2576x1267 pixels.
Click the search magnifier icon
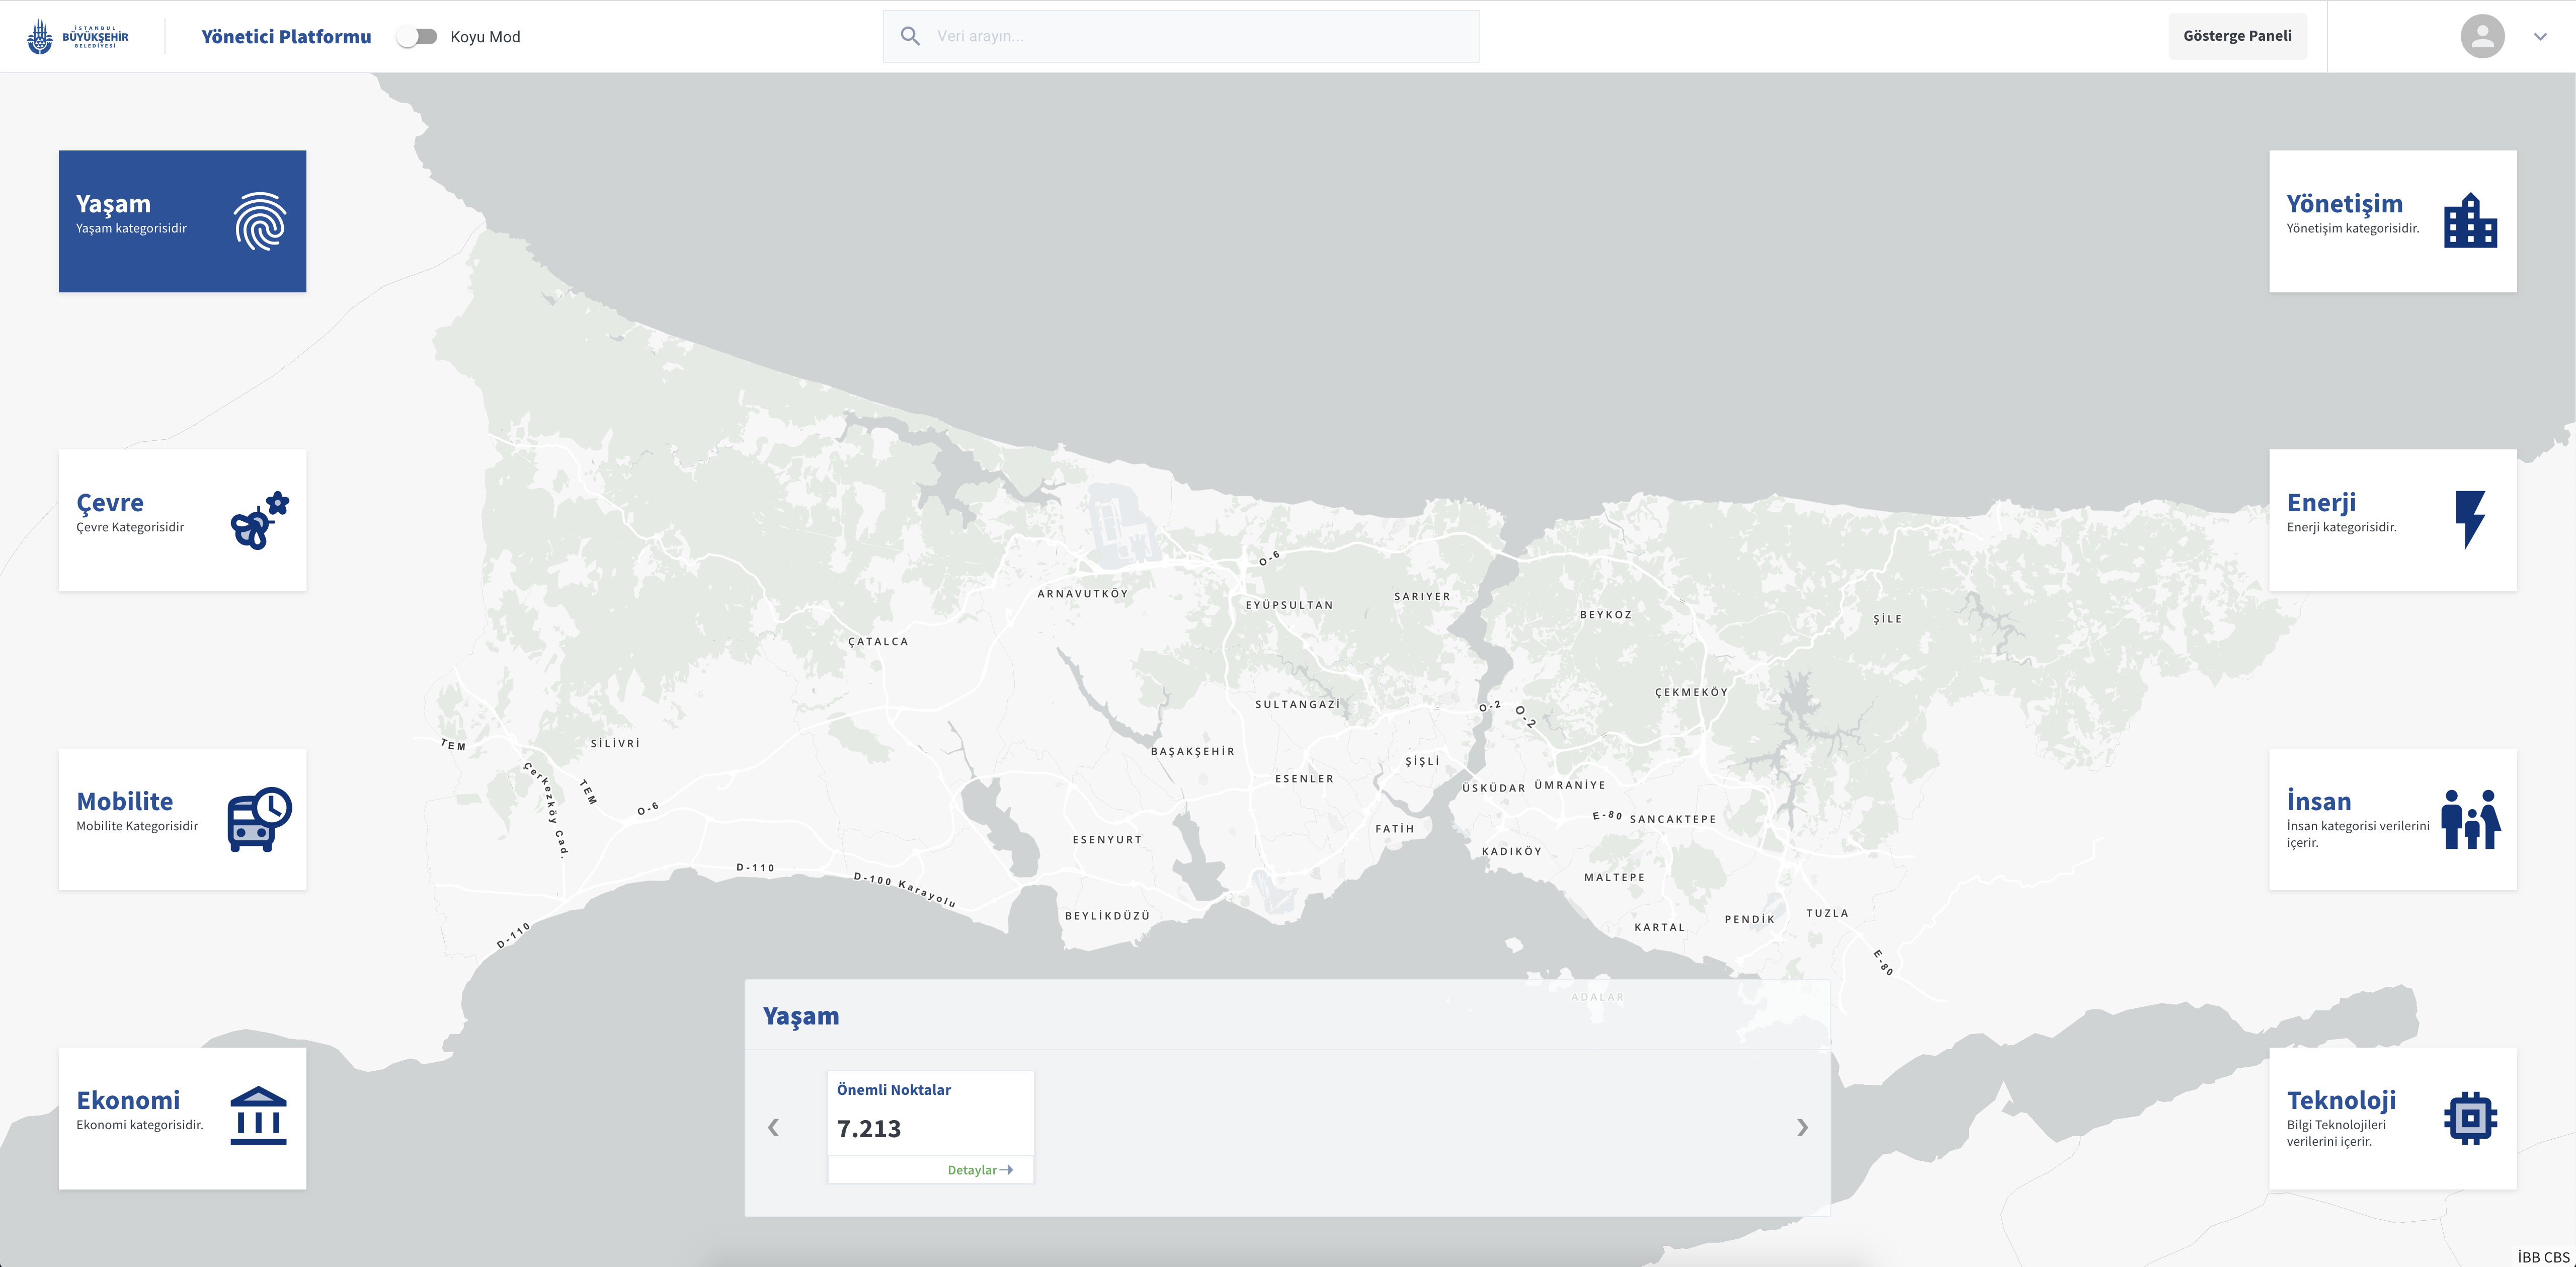pos(910,36)
